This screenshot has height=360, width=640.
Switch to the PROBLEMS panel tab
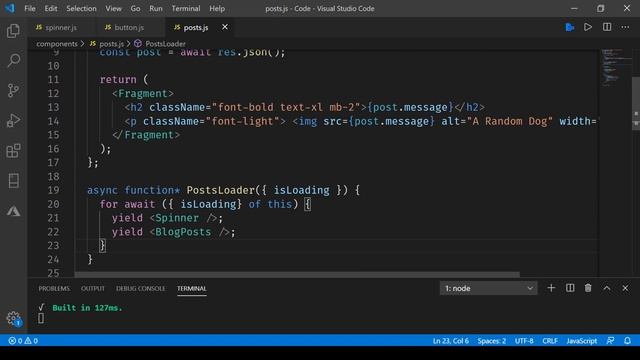click(x=54, y=289)
